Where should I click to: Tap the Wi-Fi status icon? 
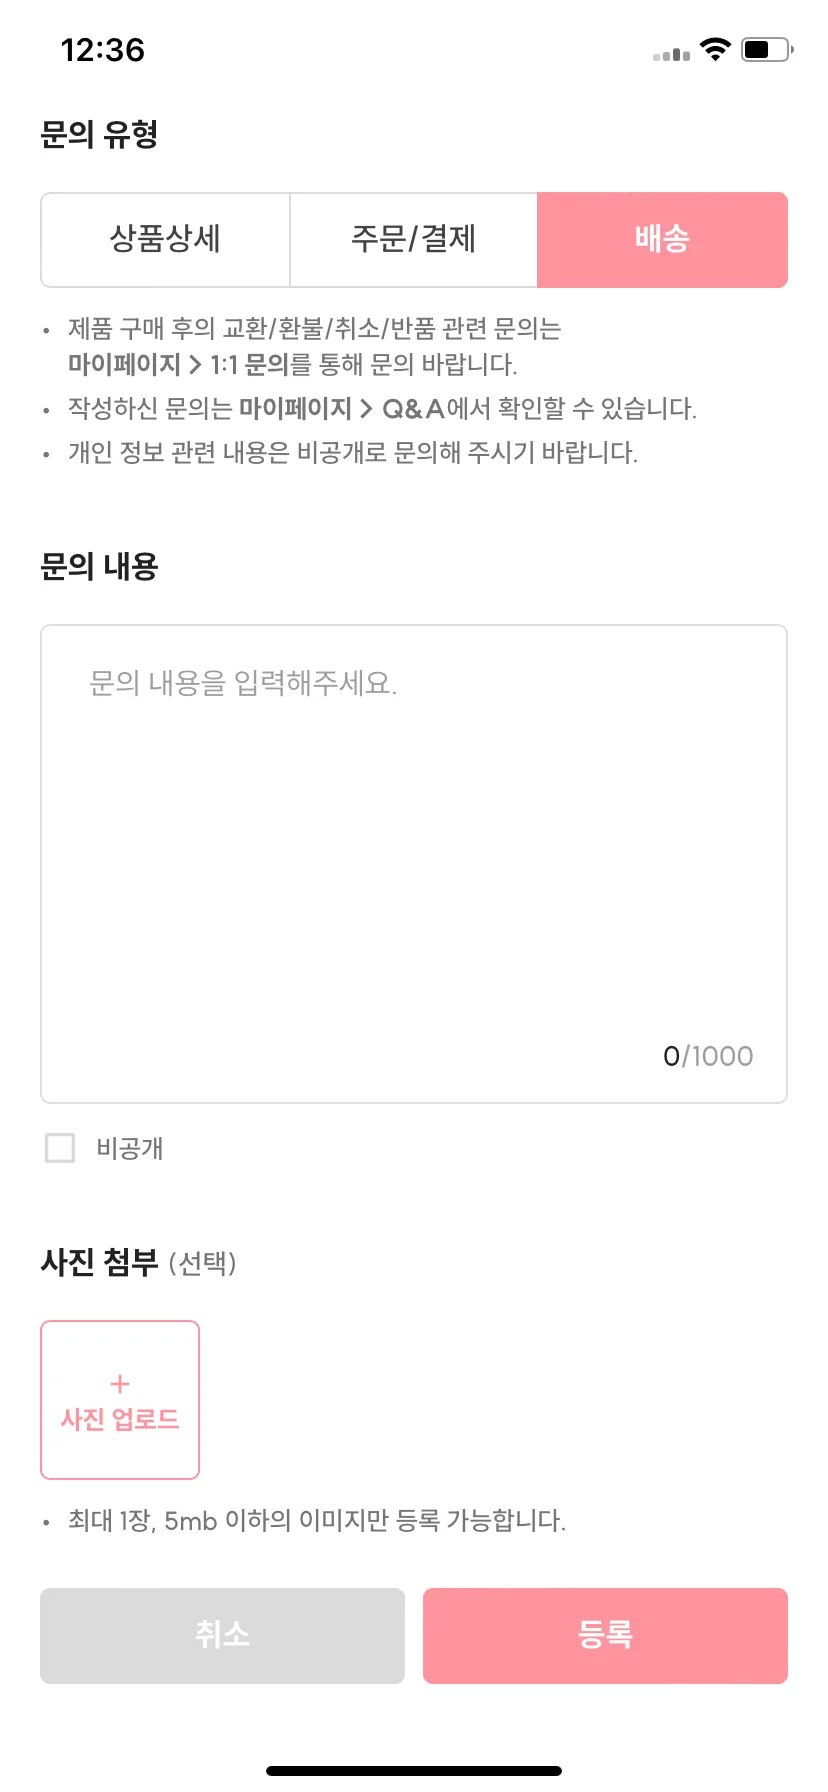[715, 49]
